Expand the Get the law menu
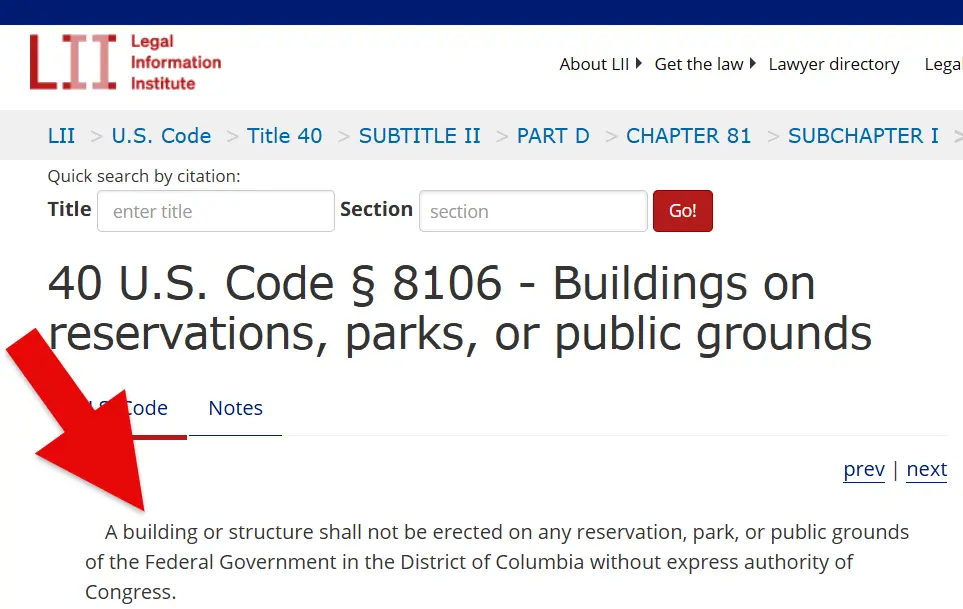This screenshot has width=963, height=609. tap(704, 64)
